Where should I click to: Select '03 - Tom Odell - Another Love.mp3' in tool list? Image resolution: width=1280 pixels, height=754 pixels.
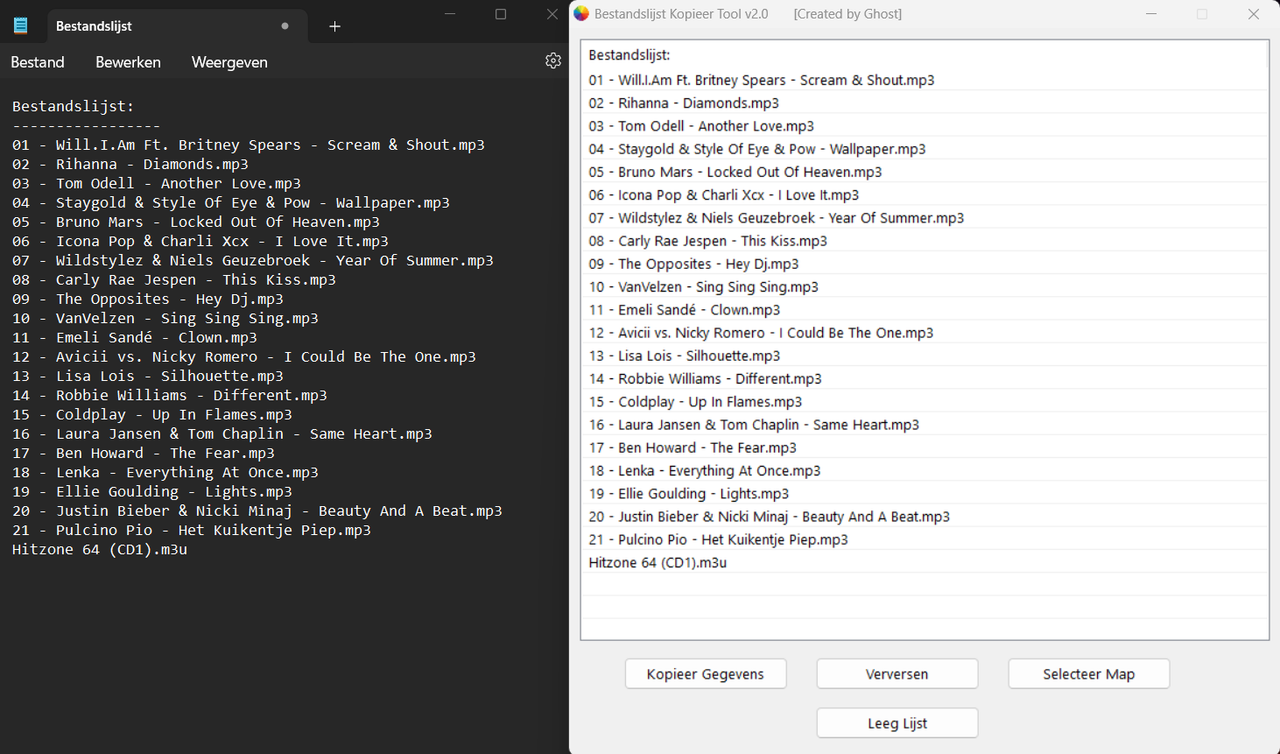tap(925, 126)
